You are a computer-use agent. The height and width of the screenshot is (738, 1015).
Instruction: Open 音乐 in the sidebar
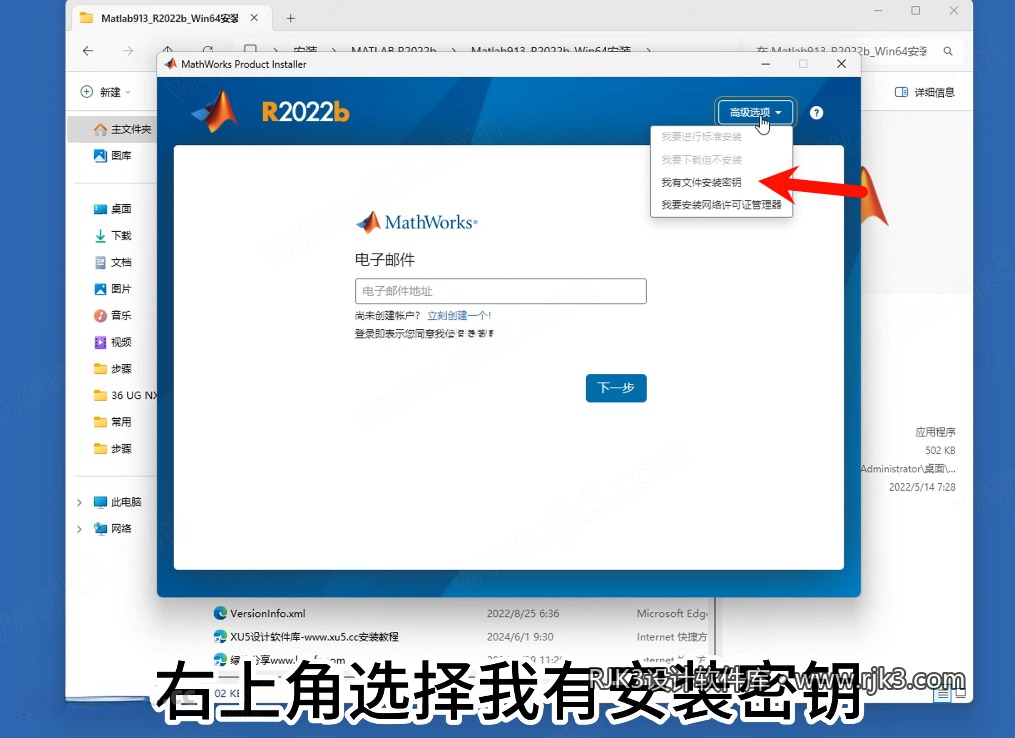coord(113,315)
